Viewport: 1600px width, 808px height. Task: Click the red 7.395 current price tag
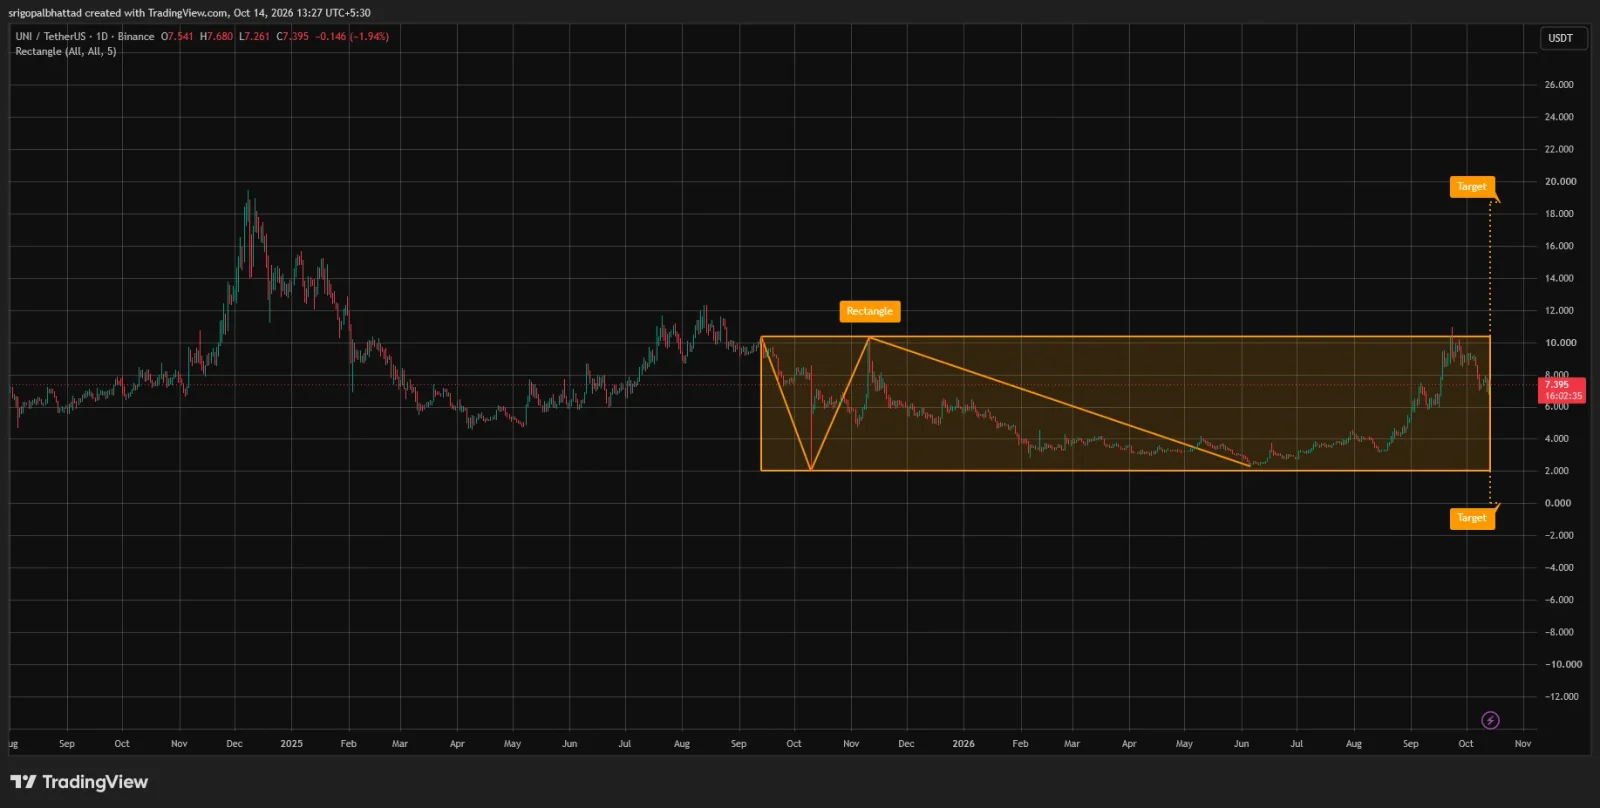tap(1562, 390)
